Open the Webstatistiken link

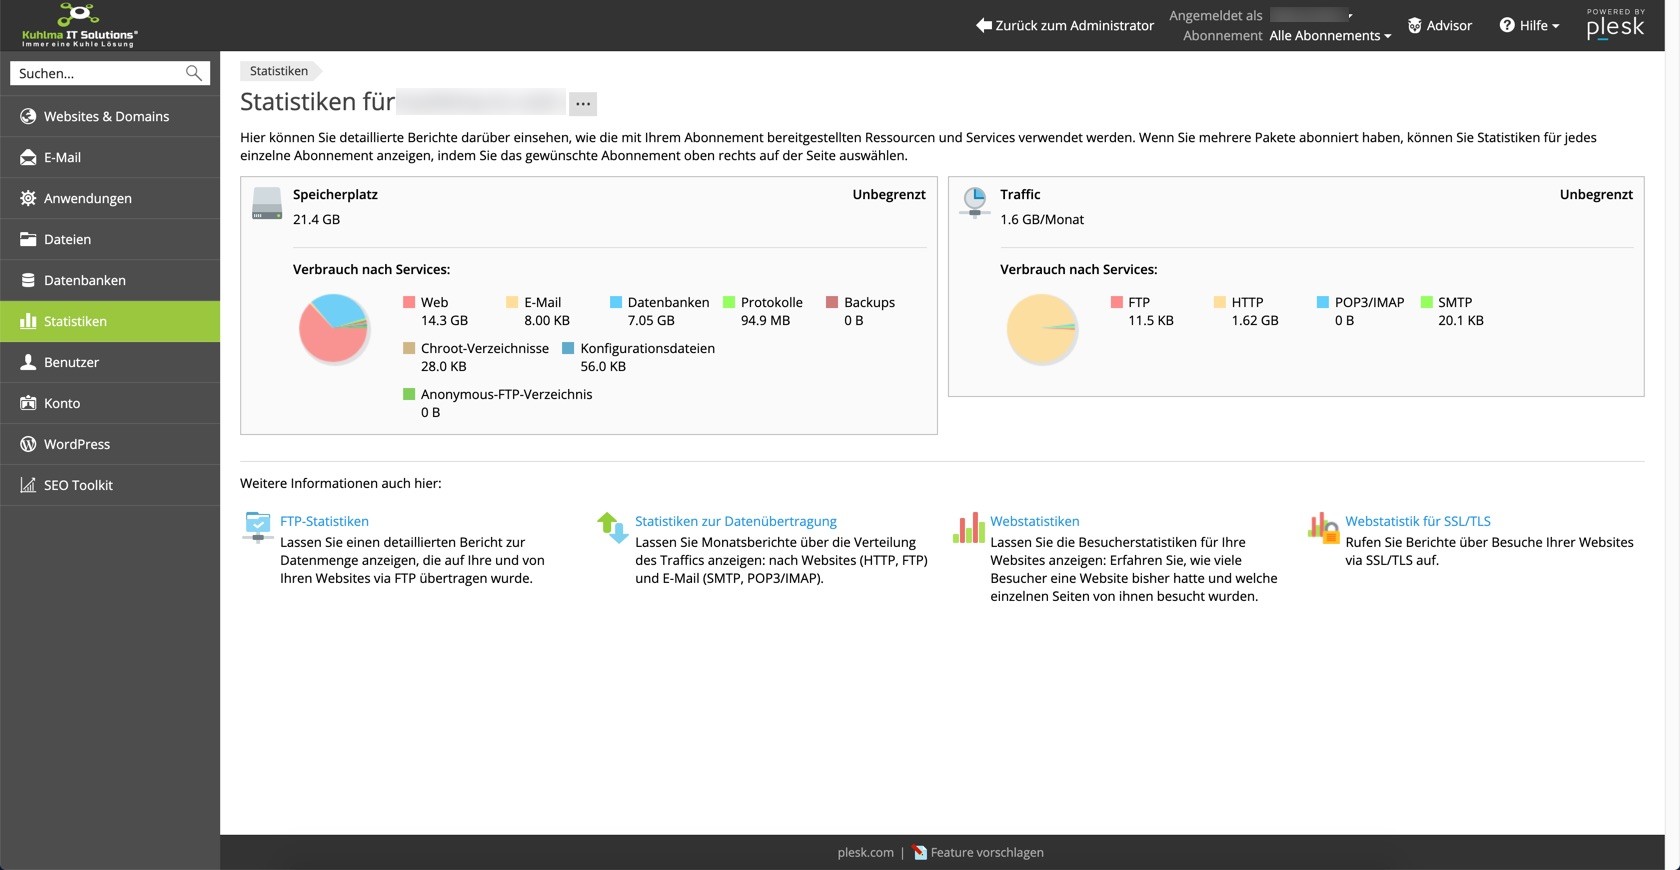pos(1034,521)
